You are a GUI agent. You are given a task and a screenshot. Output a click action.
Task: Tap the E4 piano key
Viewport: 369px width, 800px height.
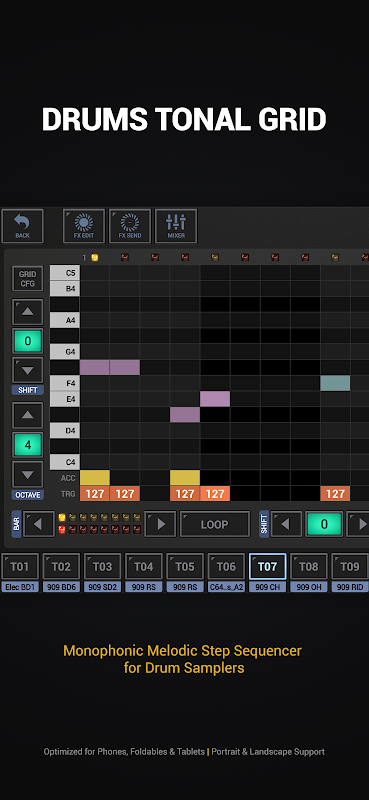pos(65,399)
